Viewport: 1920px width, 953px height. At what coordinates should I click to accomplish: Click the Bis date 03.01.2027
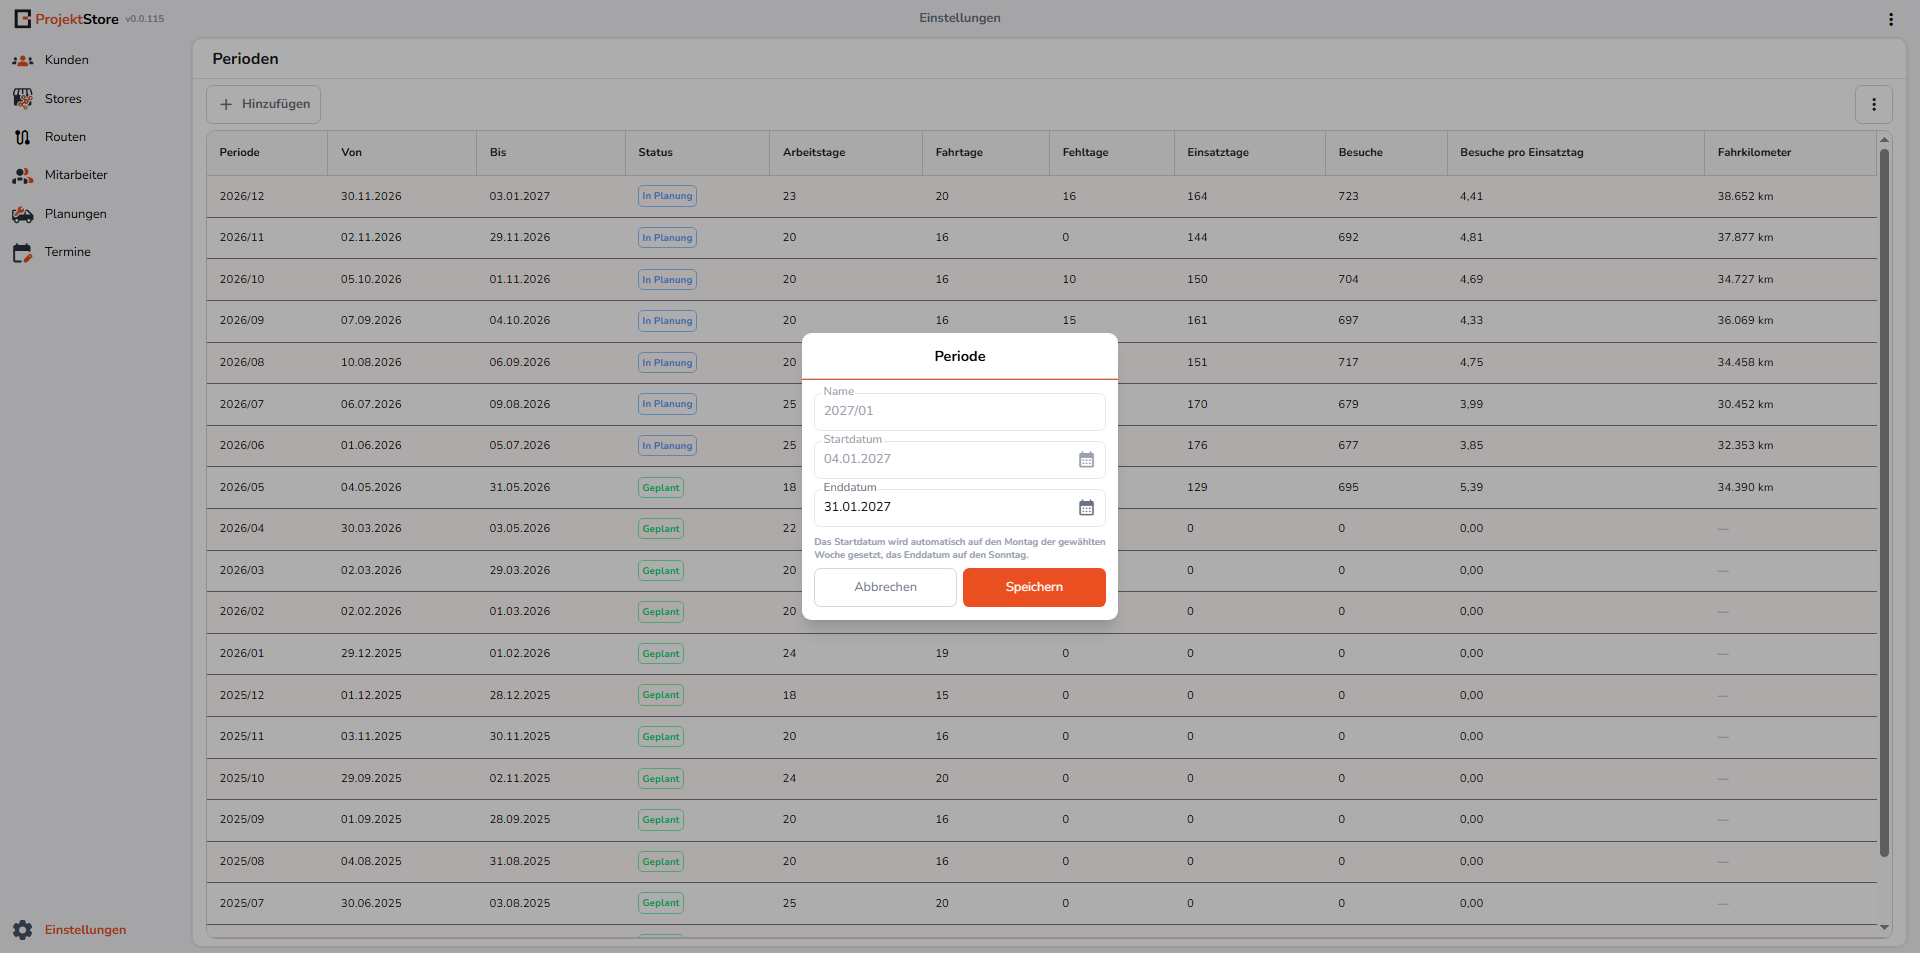[519, 197]
